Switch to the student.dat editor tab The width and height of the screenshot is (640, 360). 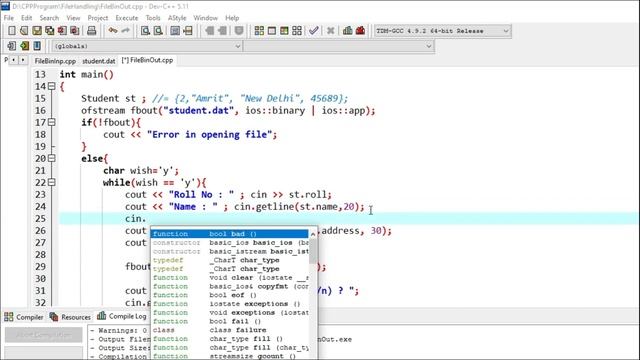pyautogui.click(x=98, y=61)
